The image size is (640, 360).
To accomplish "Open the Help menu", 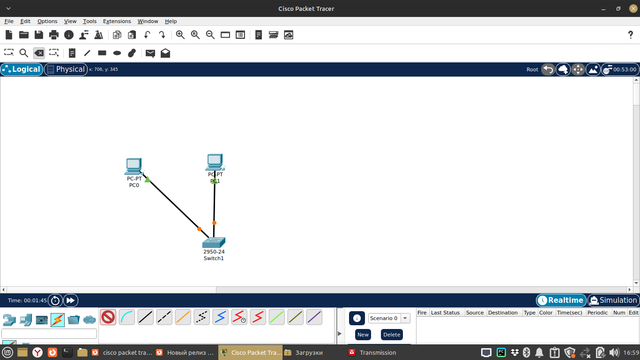I will point(171,21).
